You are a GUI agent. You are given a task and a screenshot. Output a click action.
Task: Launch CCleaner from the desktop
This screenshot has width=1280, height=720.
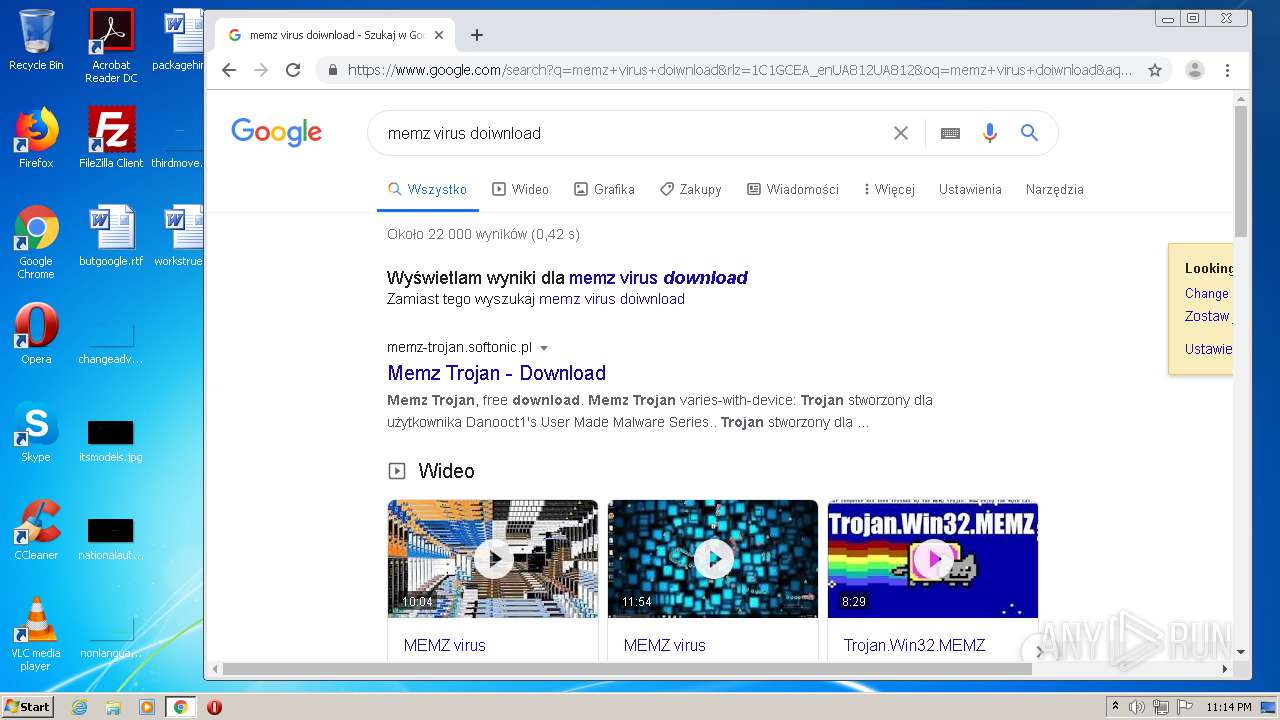coord(36,530)
